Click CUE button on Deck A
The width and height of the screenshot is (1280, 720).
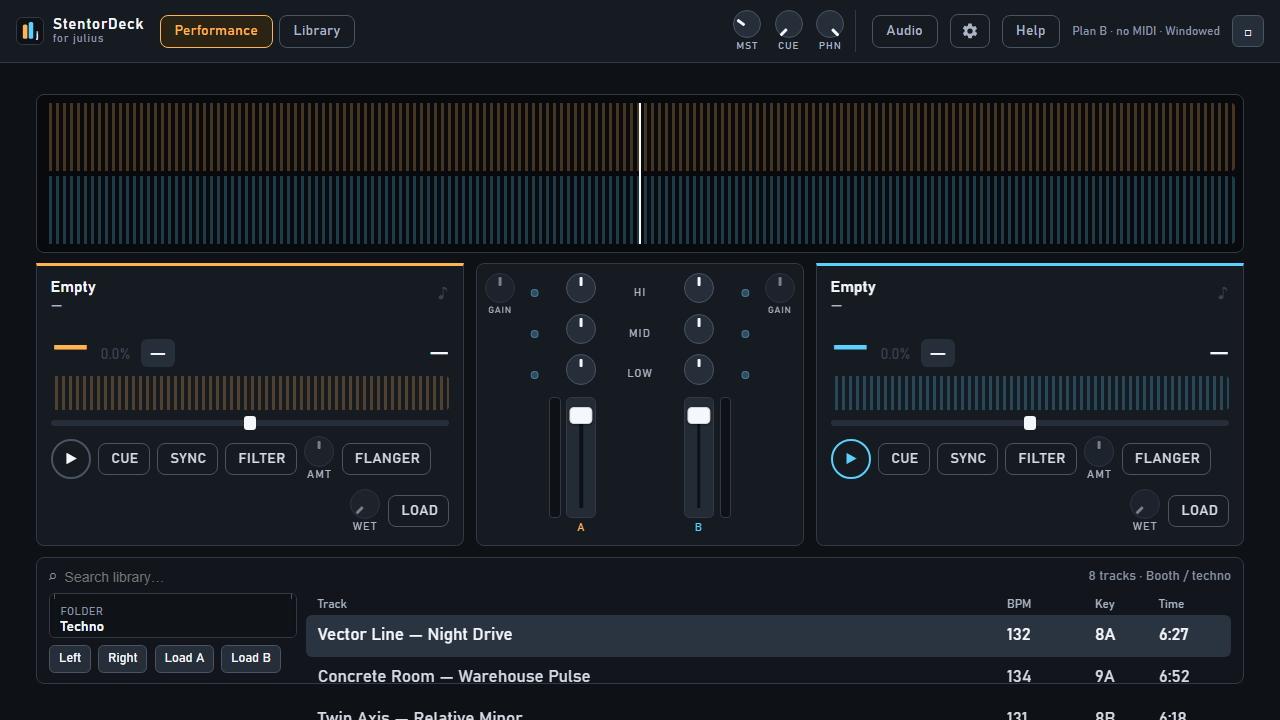tap(124, 459)
